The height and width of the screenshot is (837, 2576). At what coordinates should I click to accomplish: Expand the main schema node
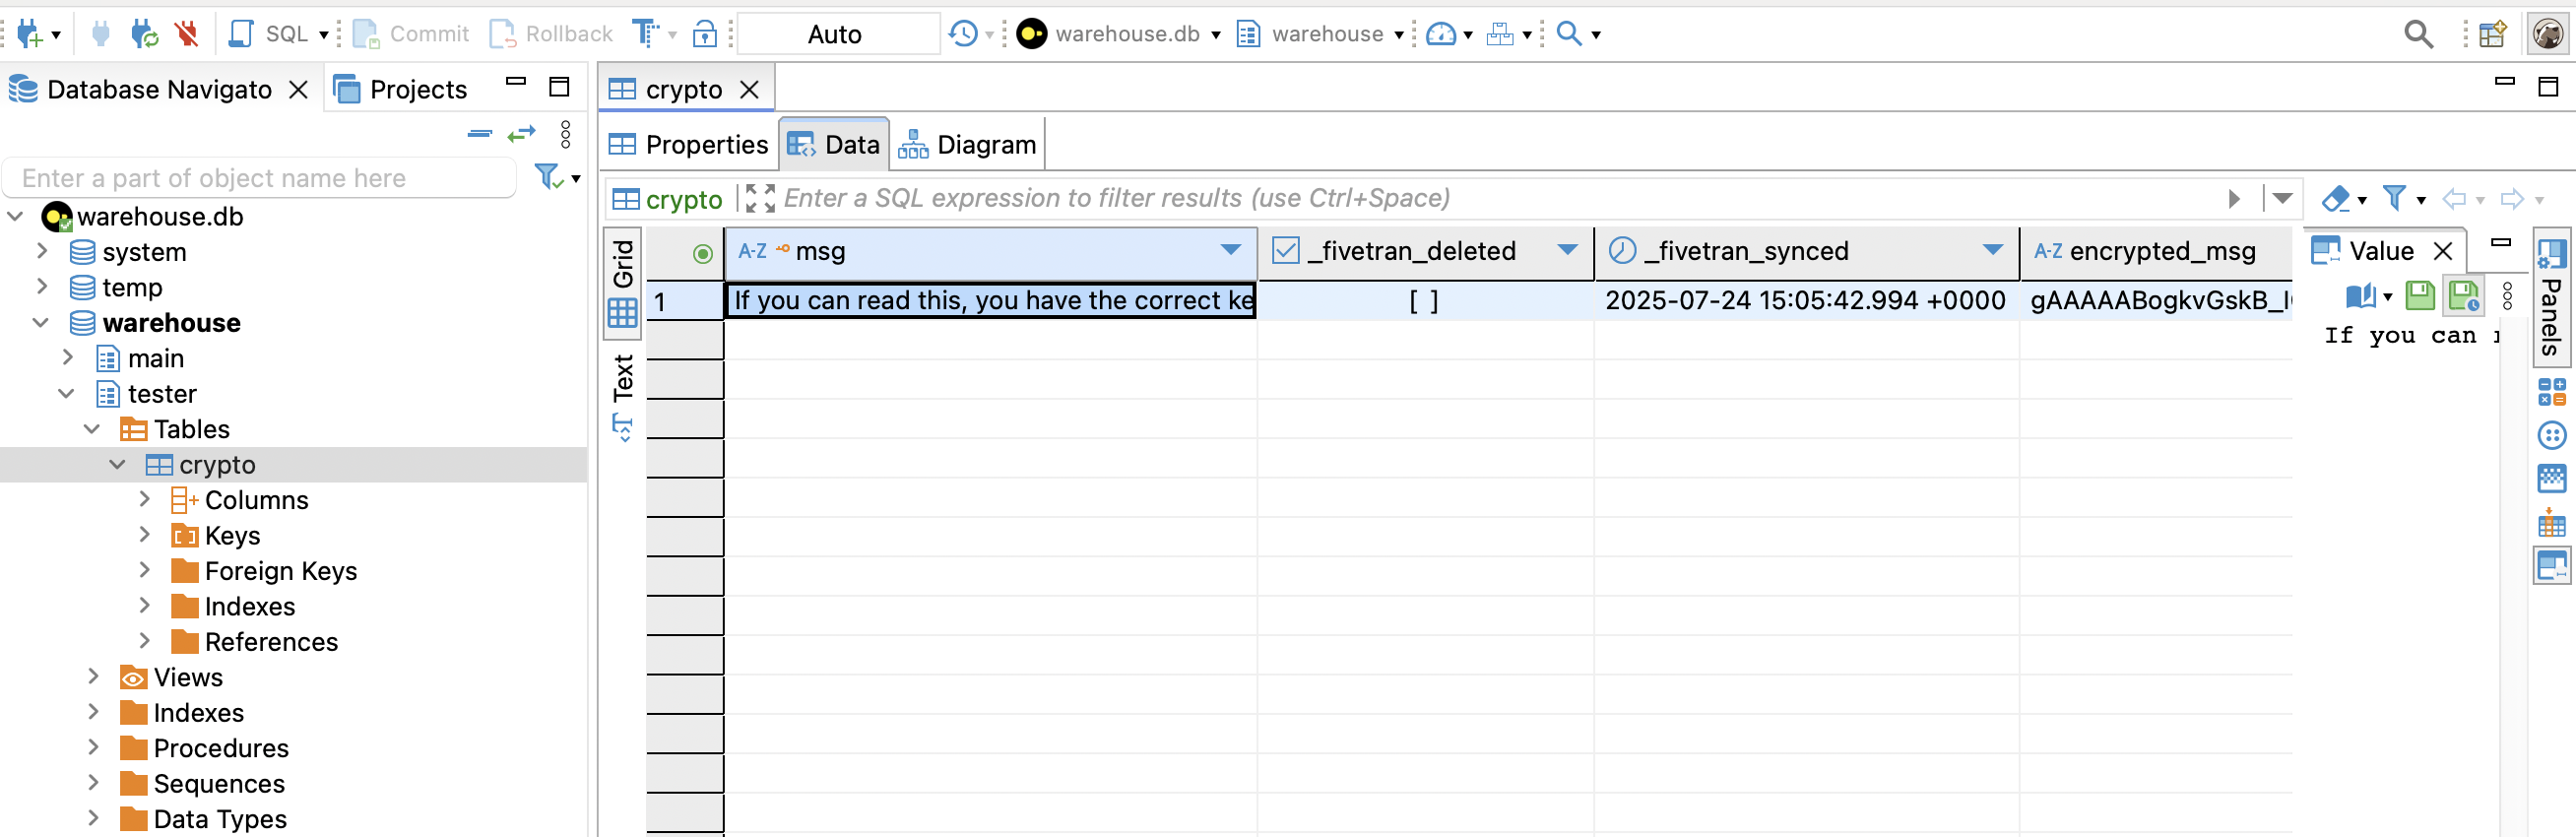(68, 358)
